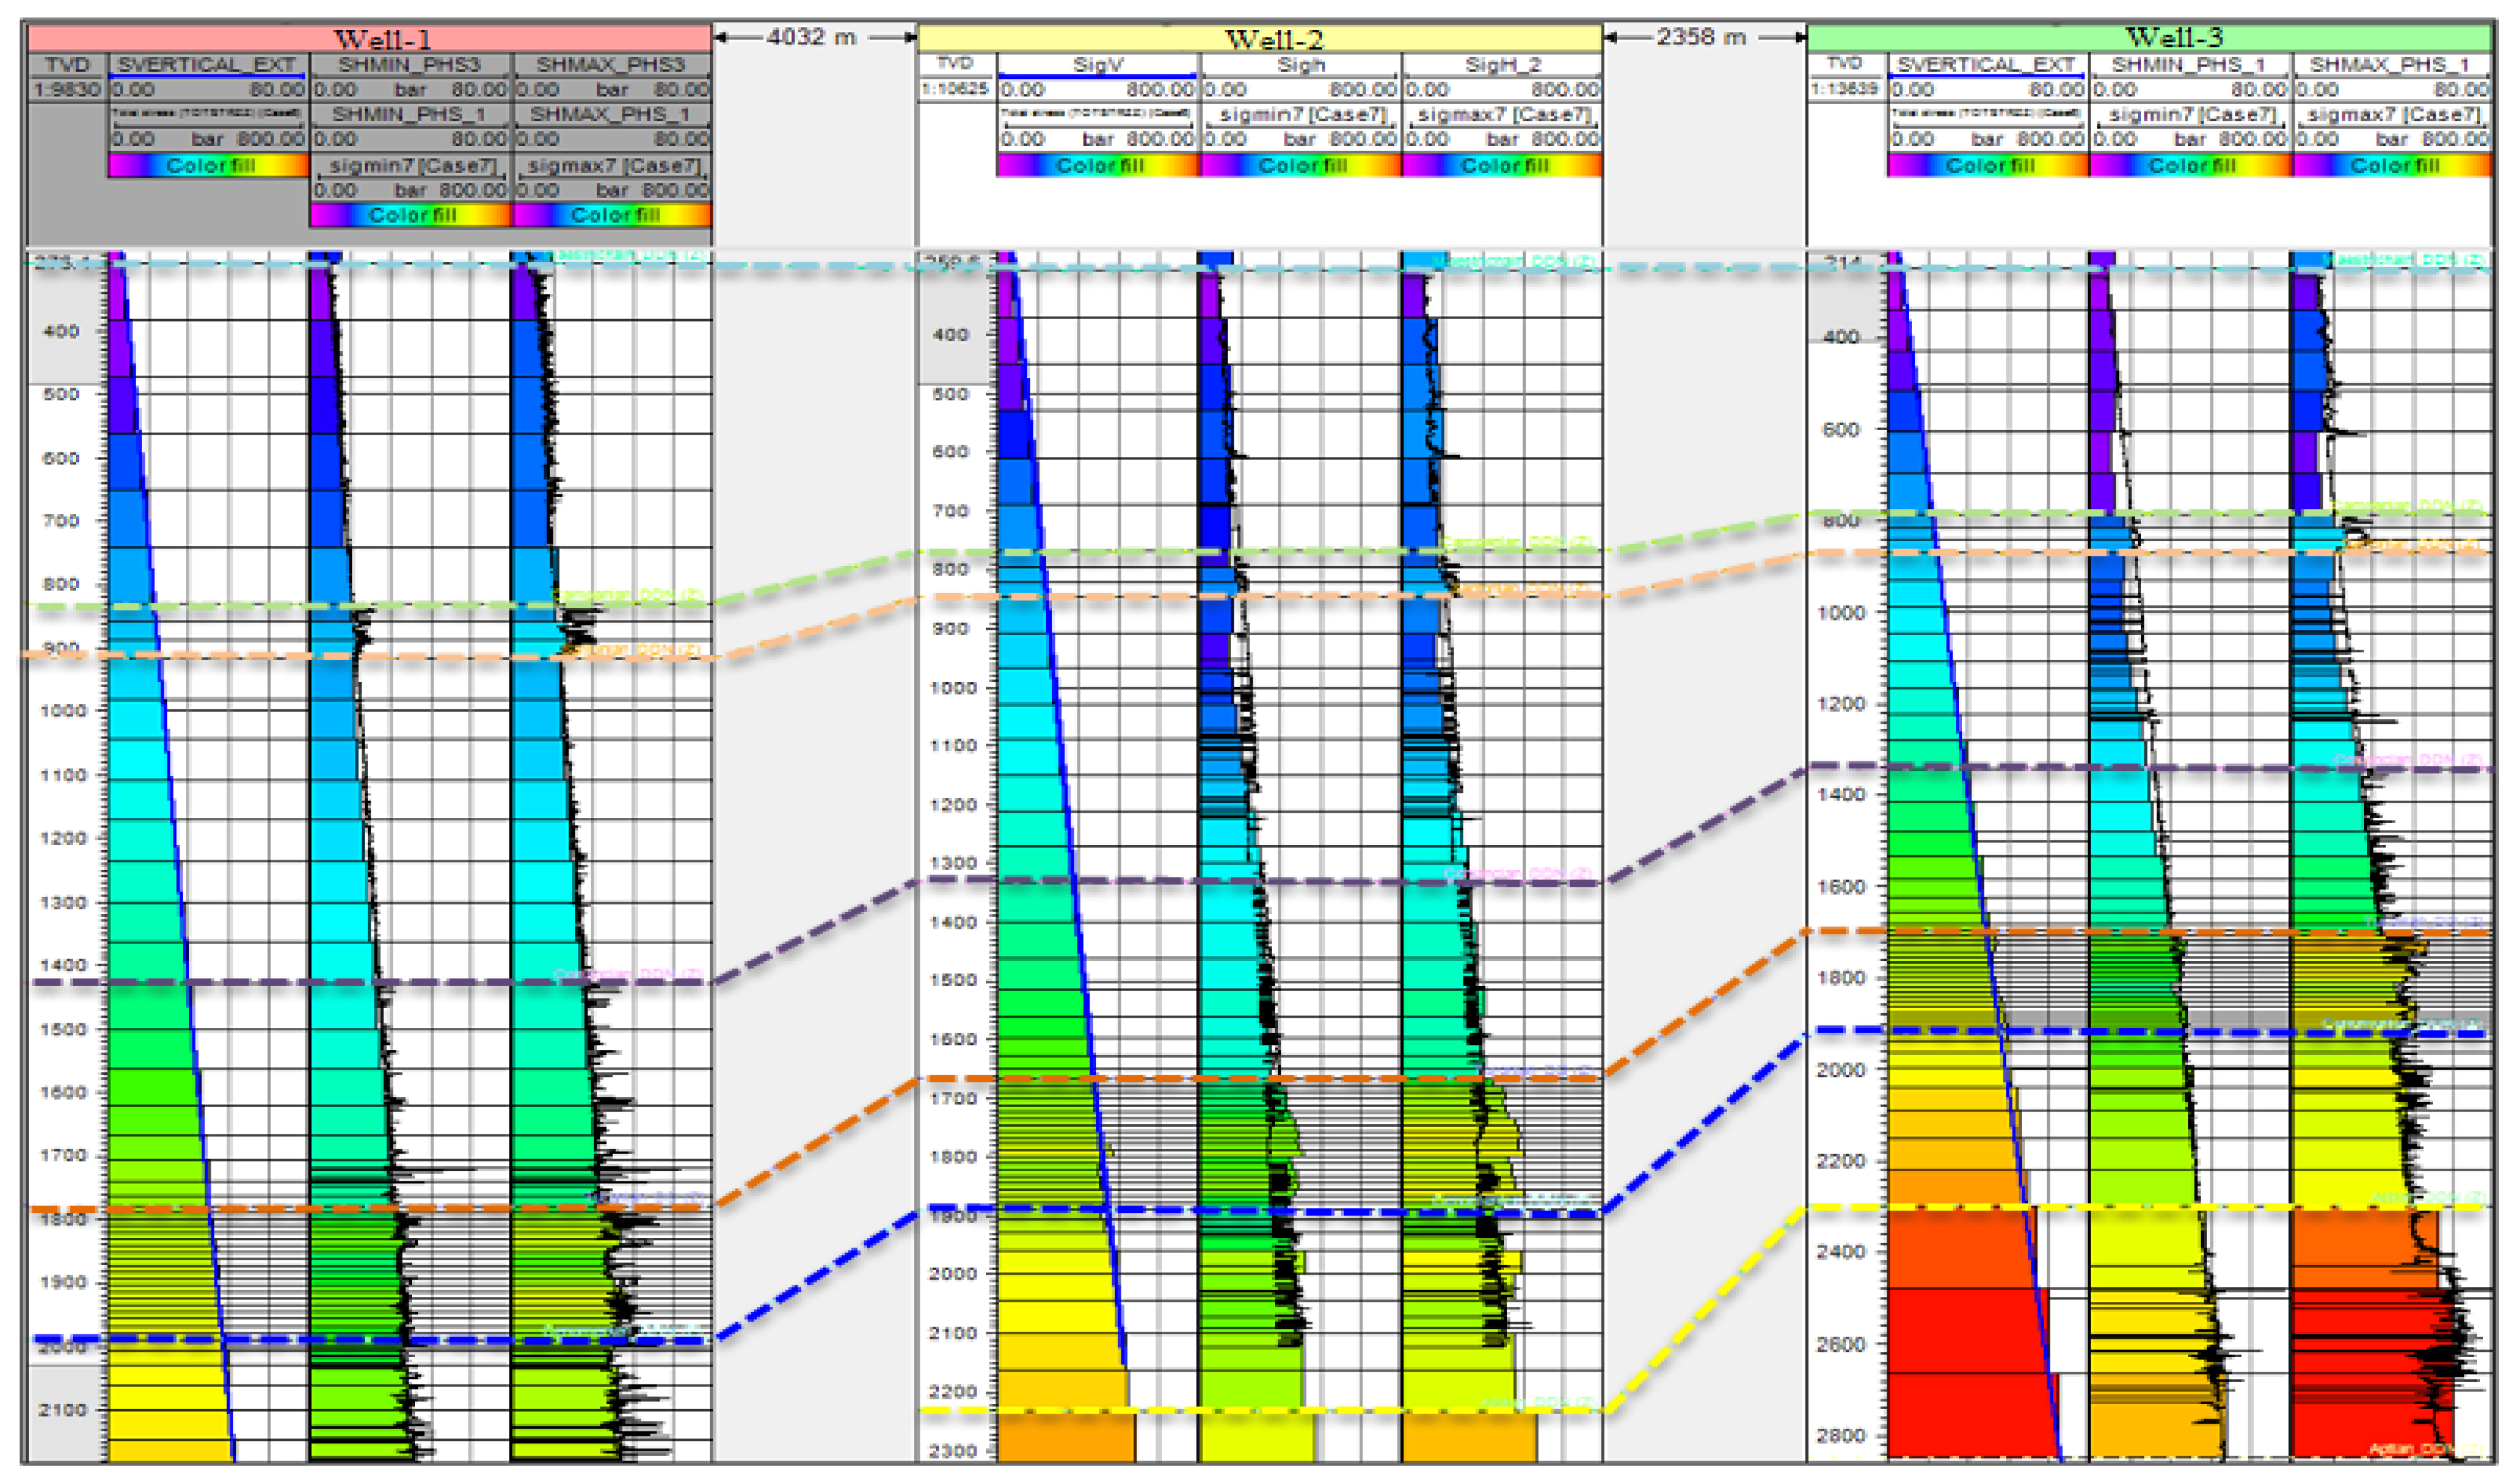Click the TVD column header in Well-2
The width and height of the screenshot is (2520, 1484).
[x=955, y=63]
